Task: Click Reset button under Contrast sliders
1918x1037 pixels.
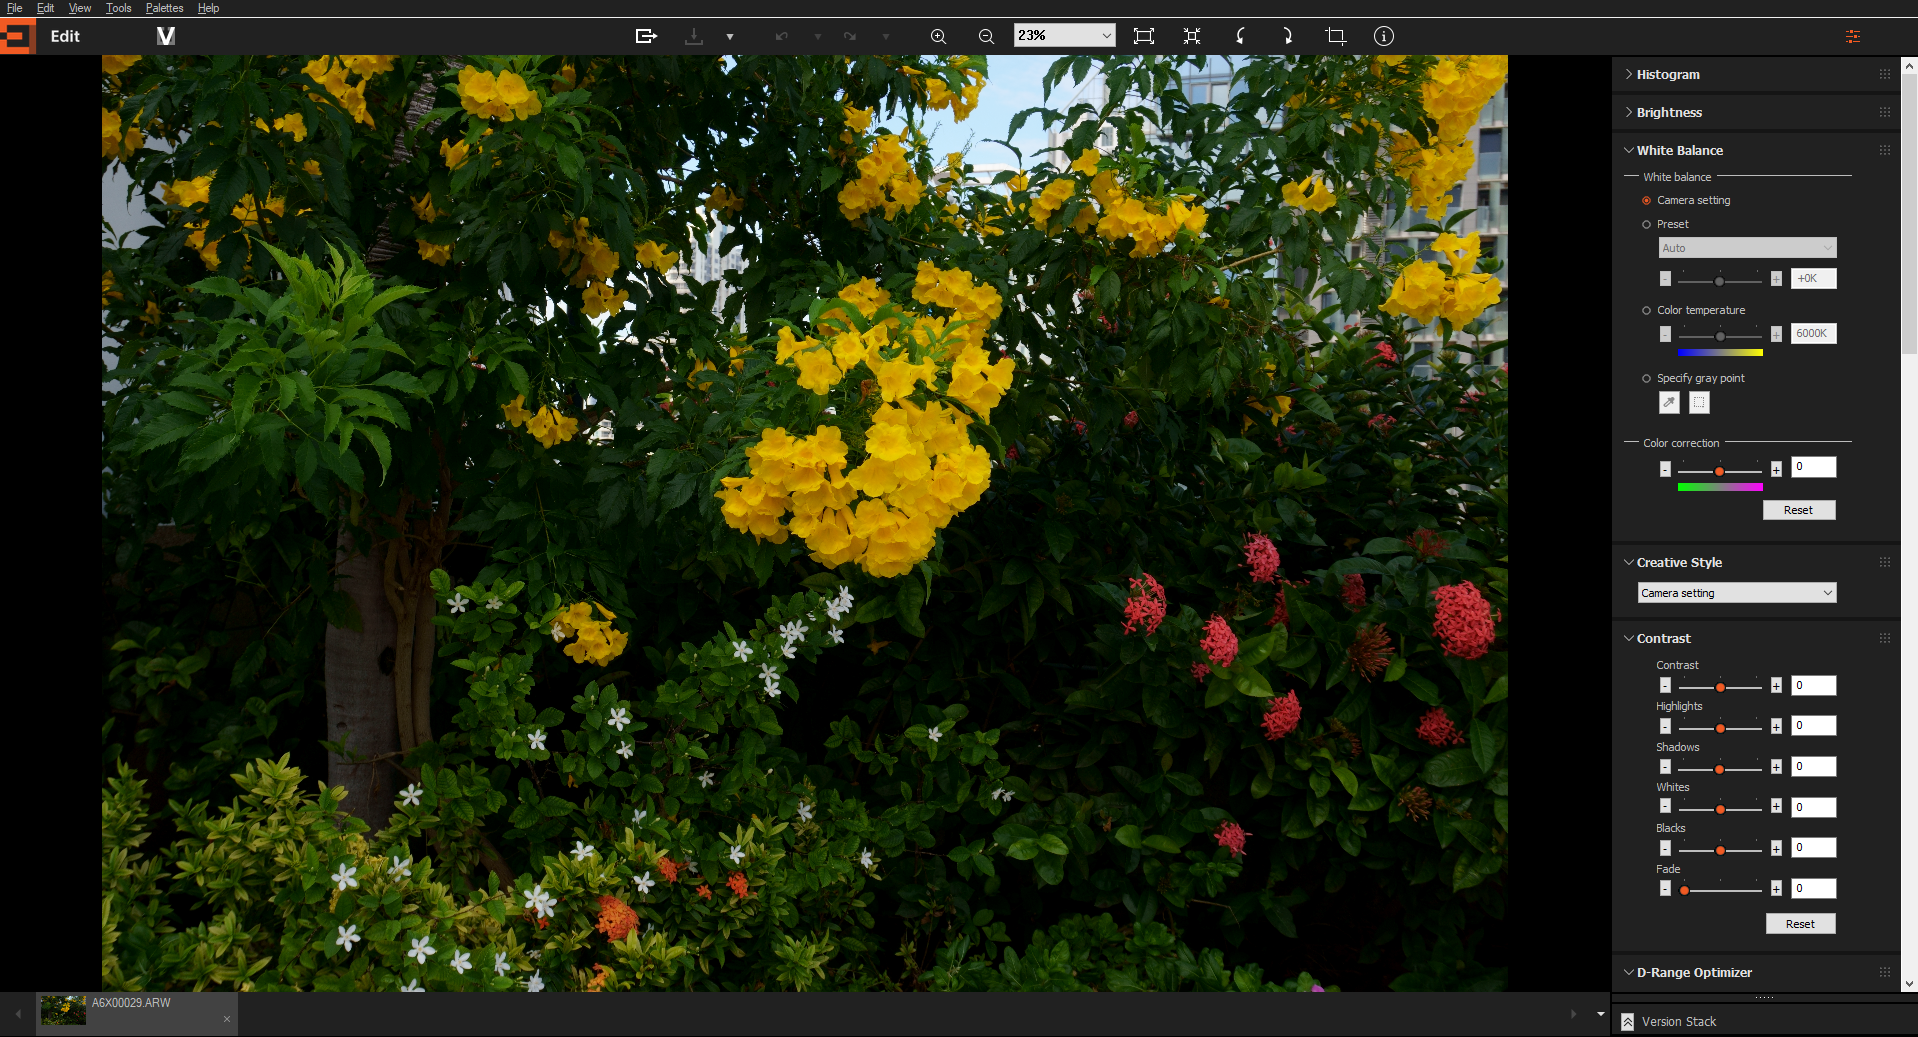Action: pos(1800,924)
